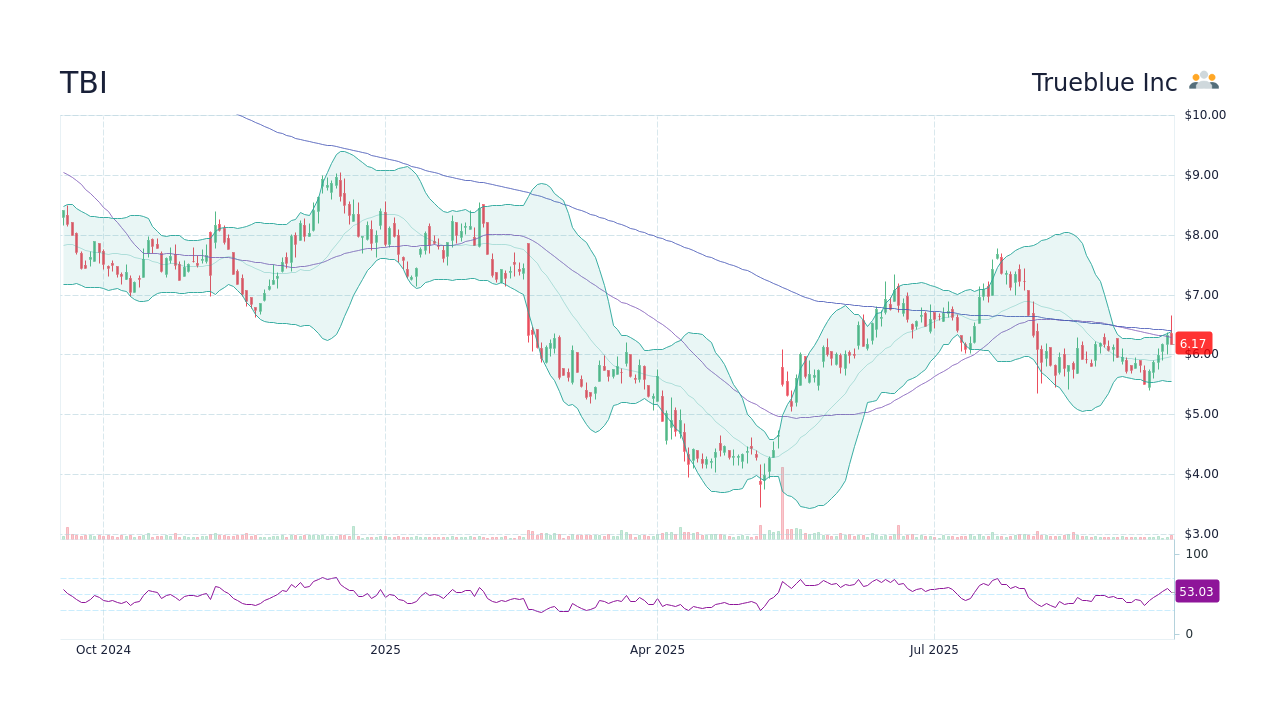
Task: Select the red 6.17 current price tag
Action: point(1193,343)
